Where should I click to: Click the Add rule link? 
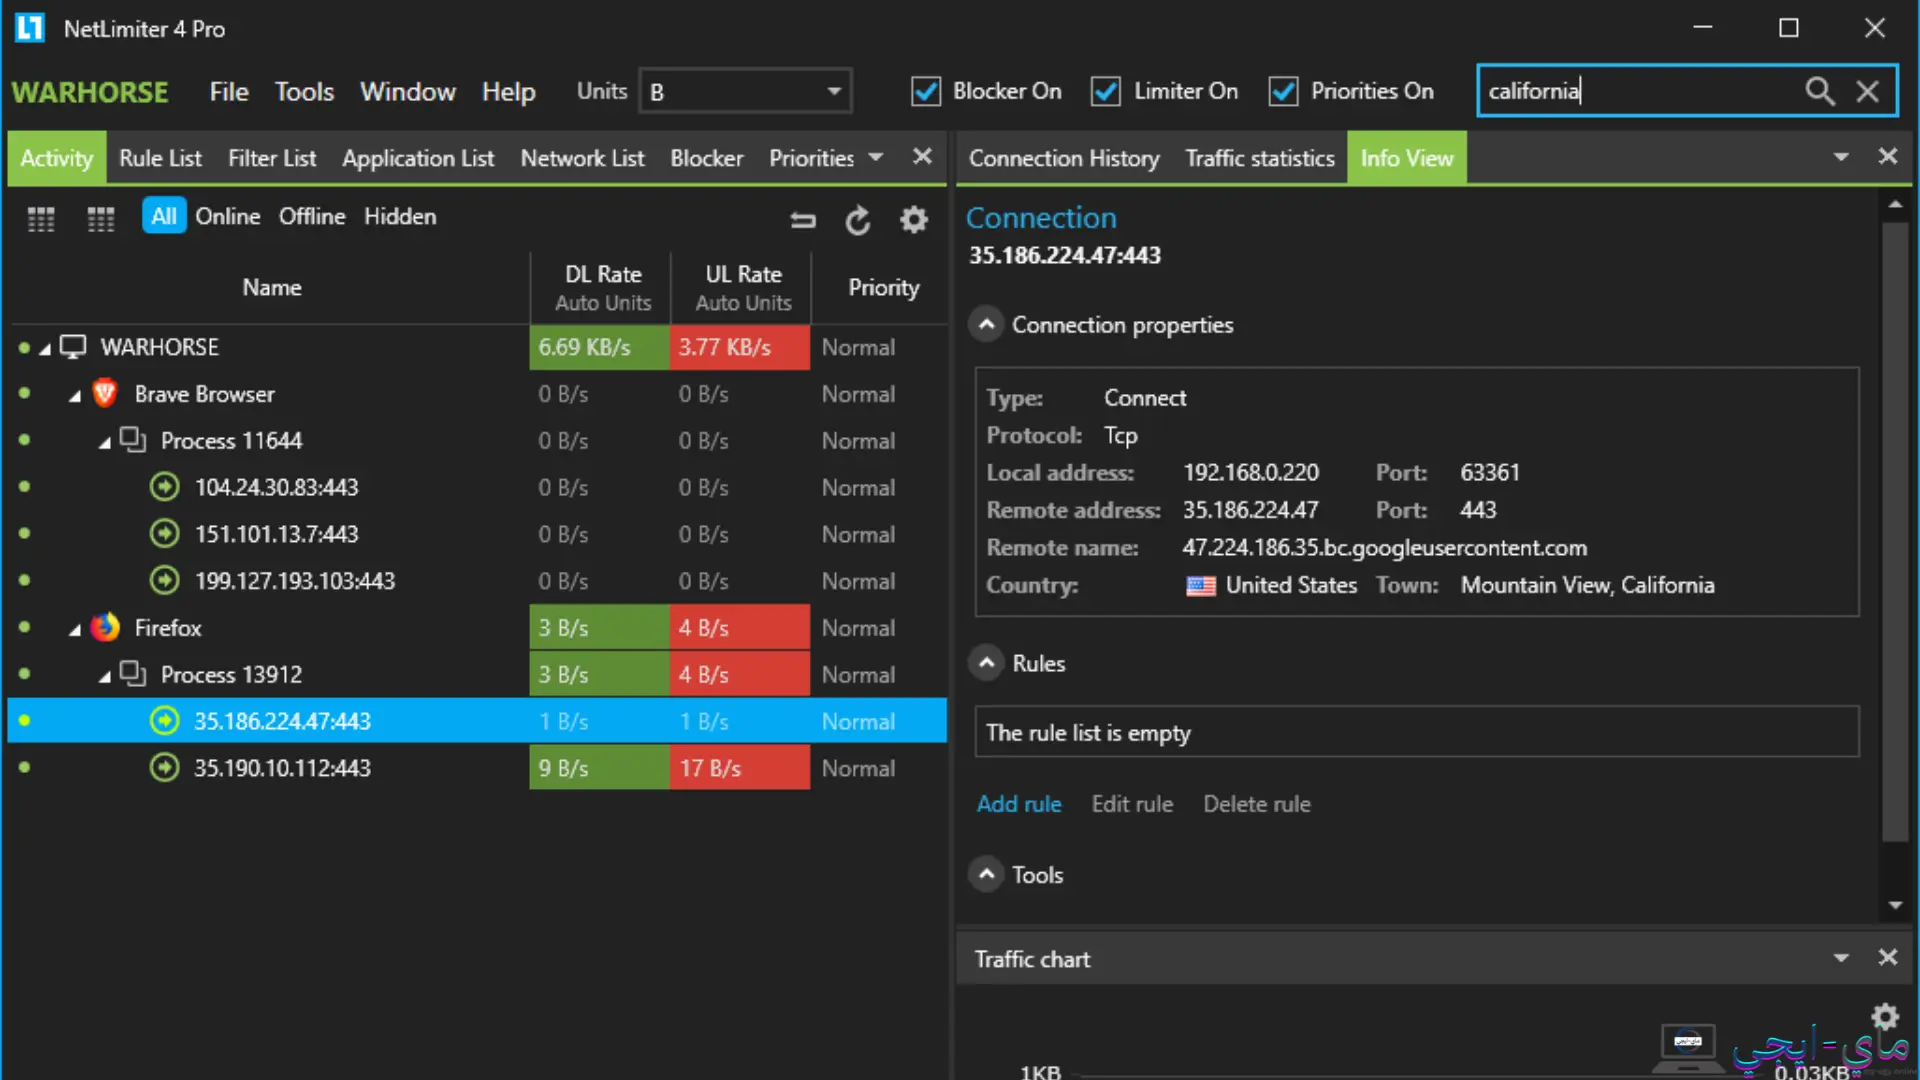1019,804
